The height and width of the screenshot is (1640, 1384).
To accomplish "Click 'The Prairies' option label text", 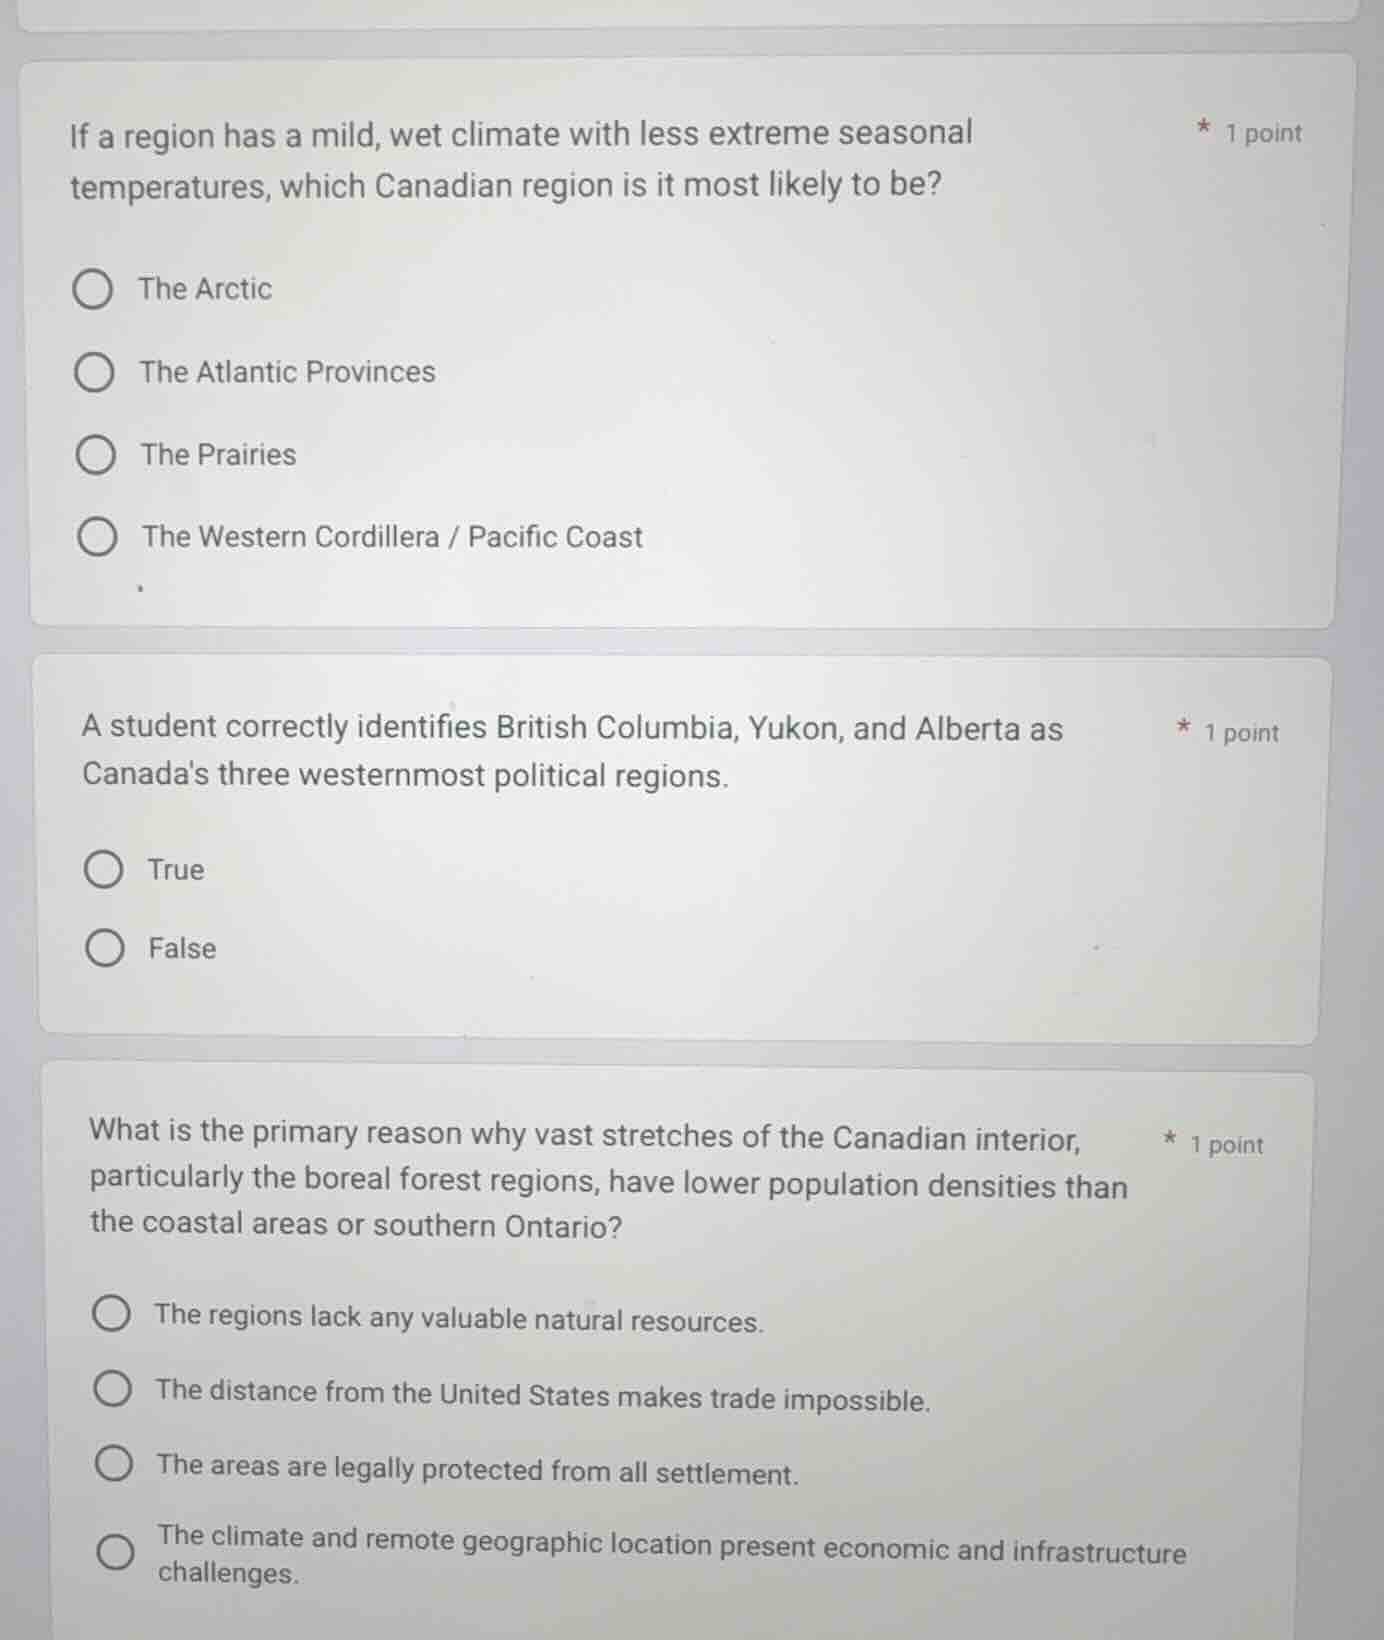I will (219, 455).
